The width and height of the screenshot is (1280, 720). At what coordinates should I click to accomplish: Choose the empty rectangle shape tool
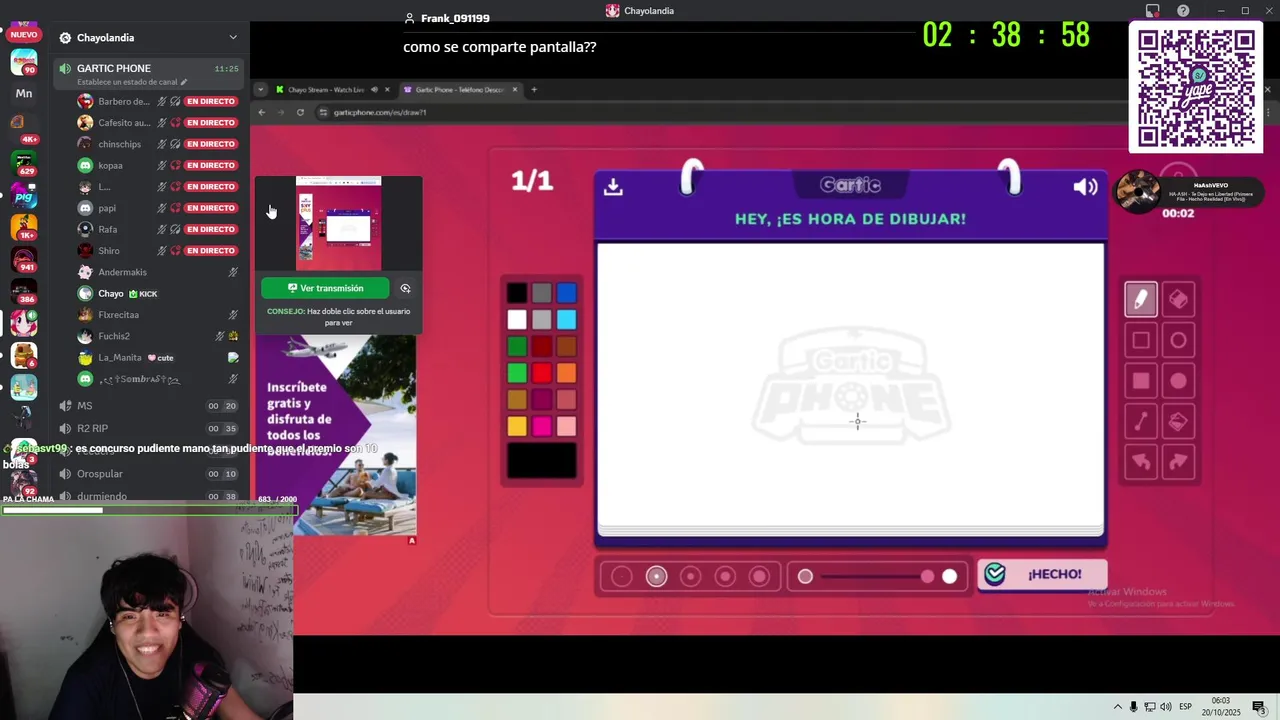[1141, 340]
